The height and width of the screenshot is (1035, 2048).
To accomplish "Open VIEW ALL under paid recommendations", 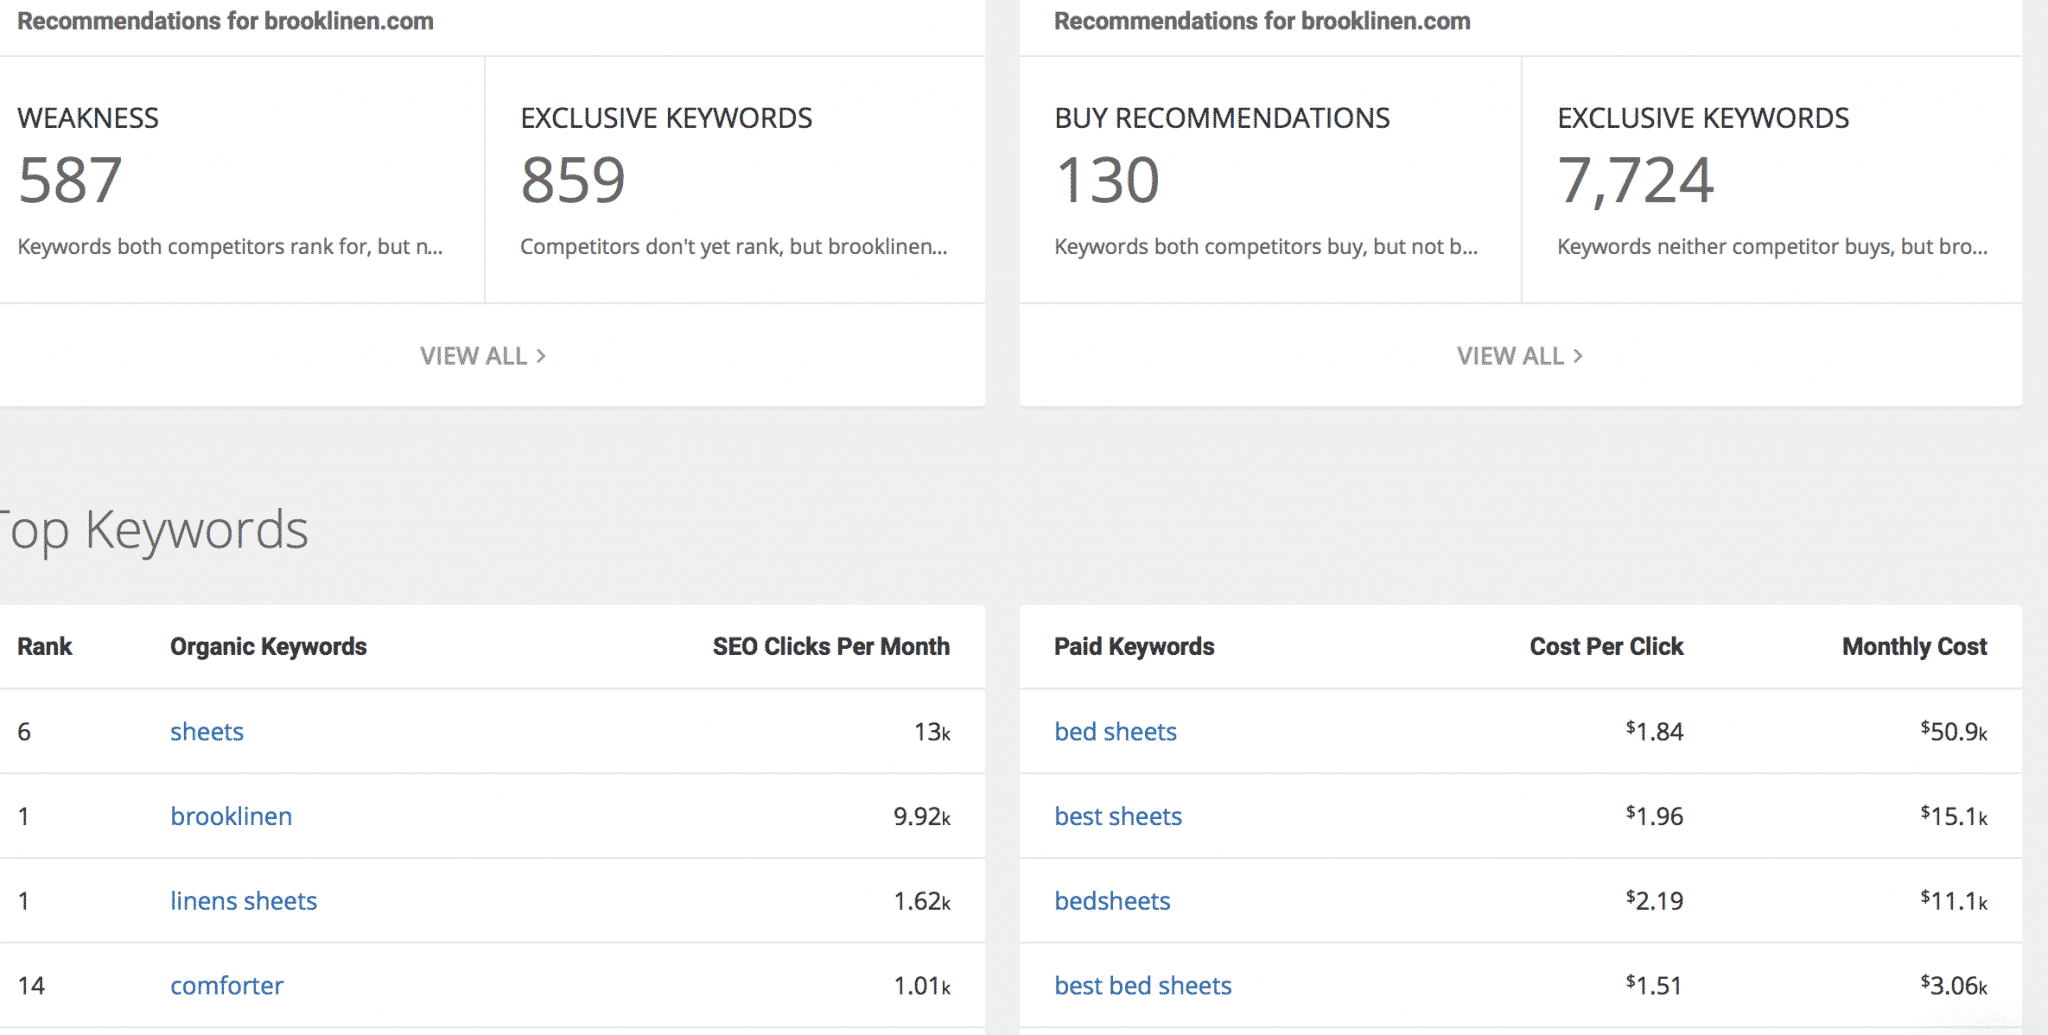I will [x=1520, y=356].
